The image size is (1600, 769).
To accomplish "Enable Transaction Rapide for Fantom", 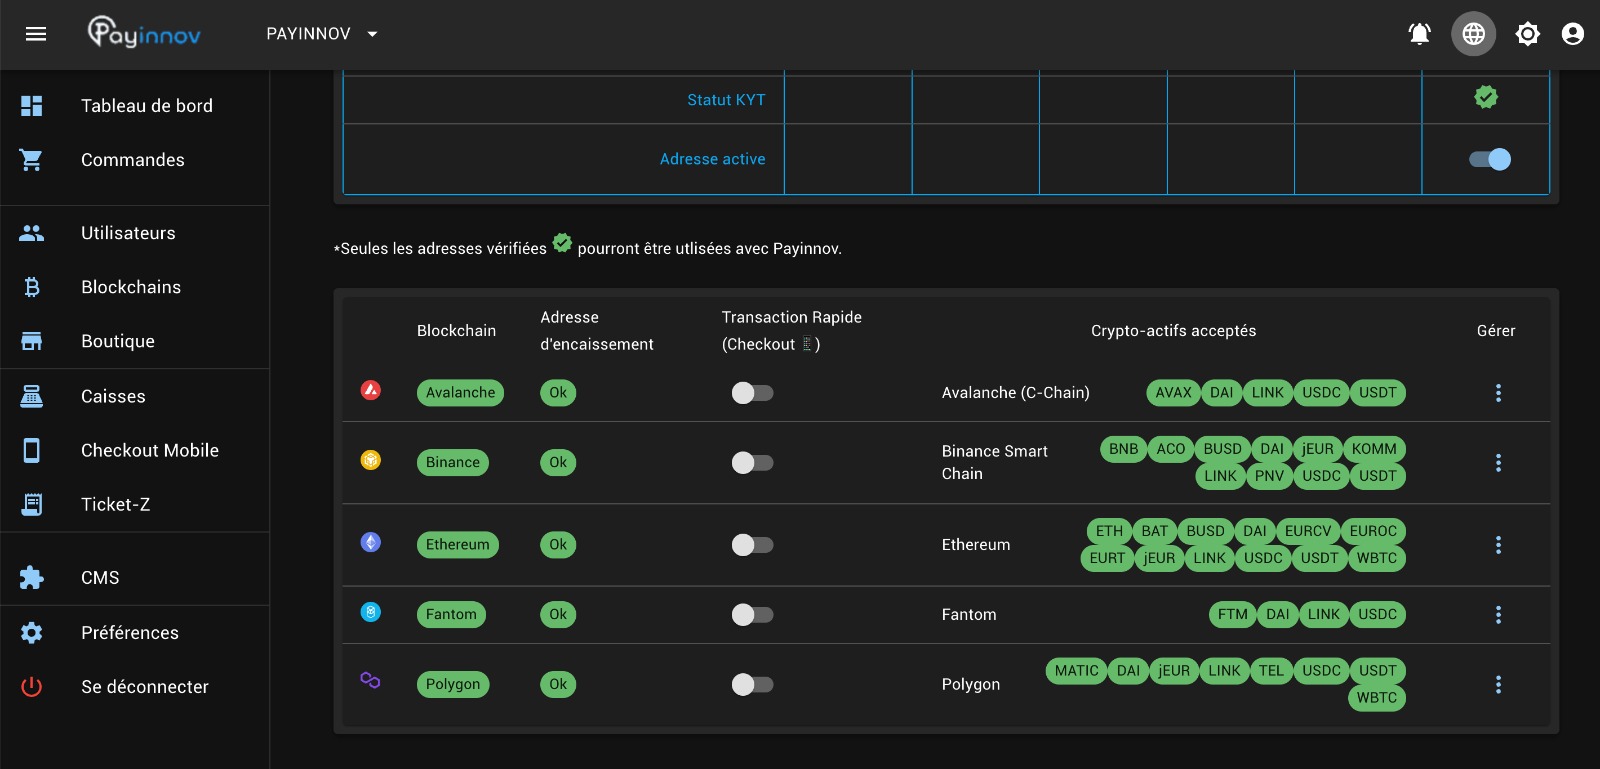I will 752,615.
